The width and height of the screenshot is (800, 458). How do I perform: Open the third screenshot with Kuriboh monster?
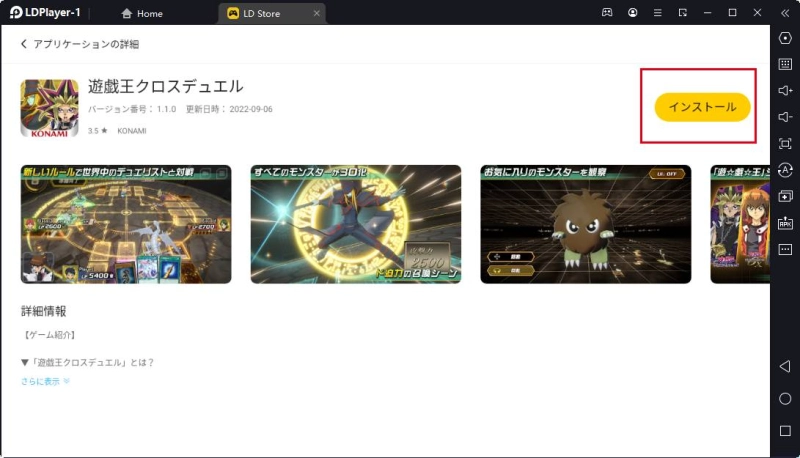coord(586,224)
